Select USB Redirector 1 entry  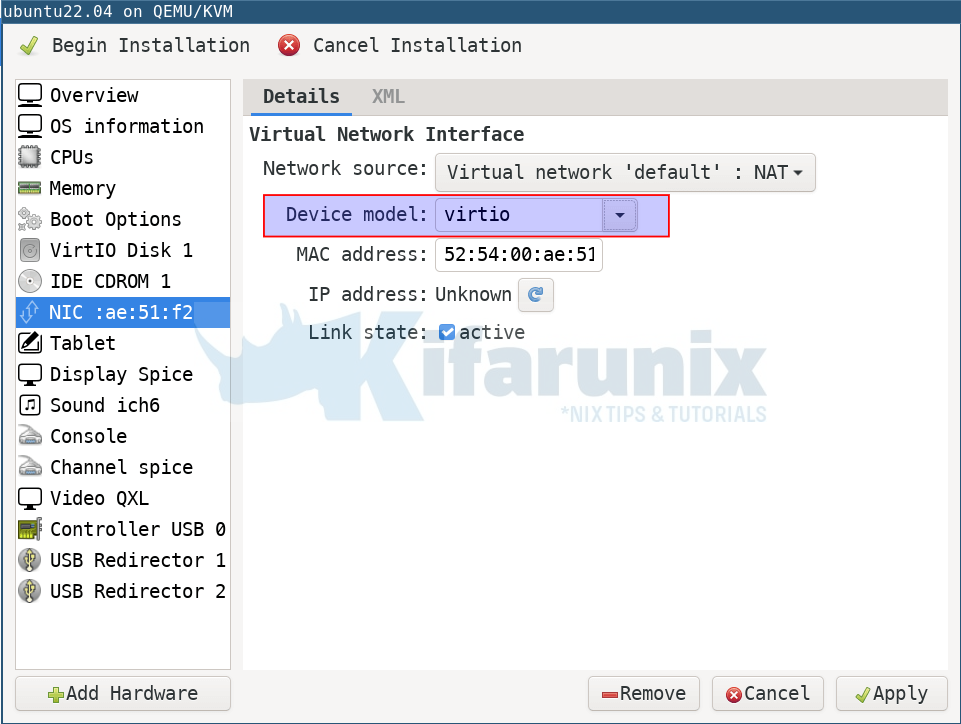click(123, 560)
